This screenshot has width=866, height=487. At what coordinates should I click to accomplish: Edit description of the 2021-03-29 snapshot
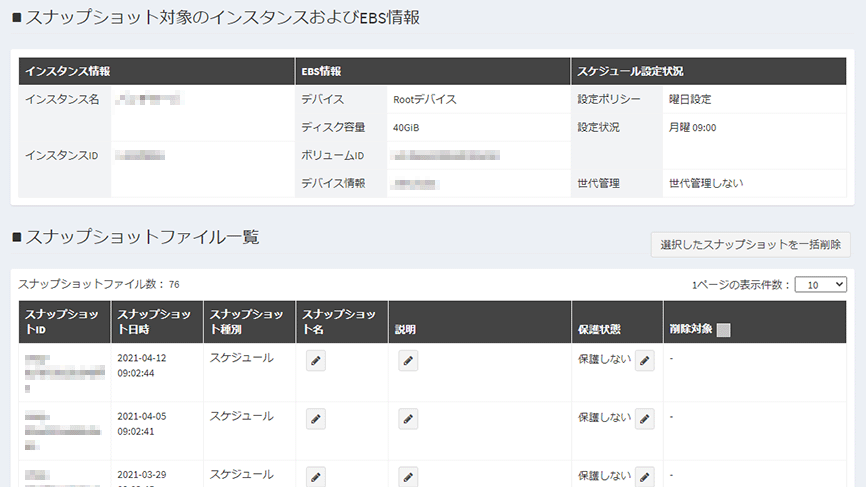(408, 477)
